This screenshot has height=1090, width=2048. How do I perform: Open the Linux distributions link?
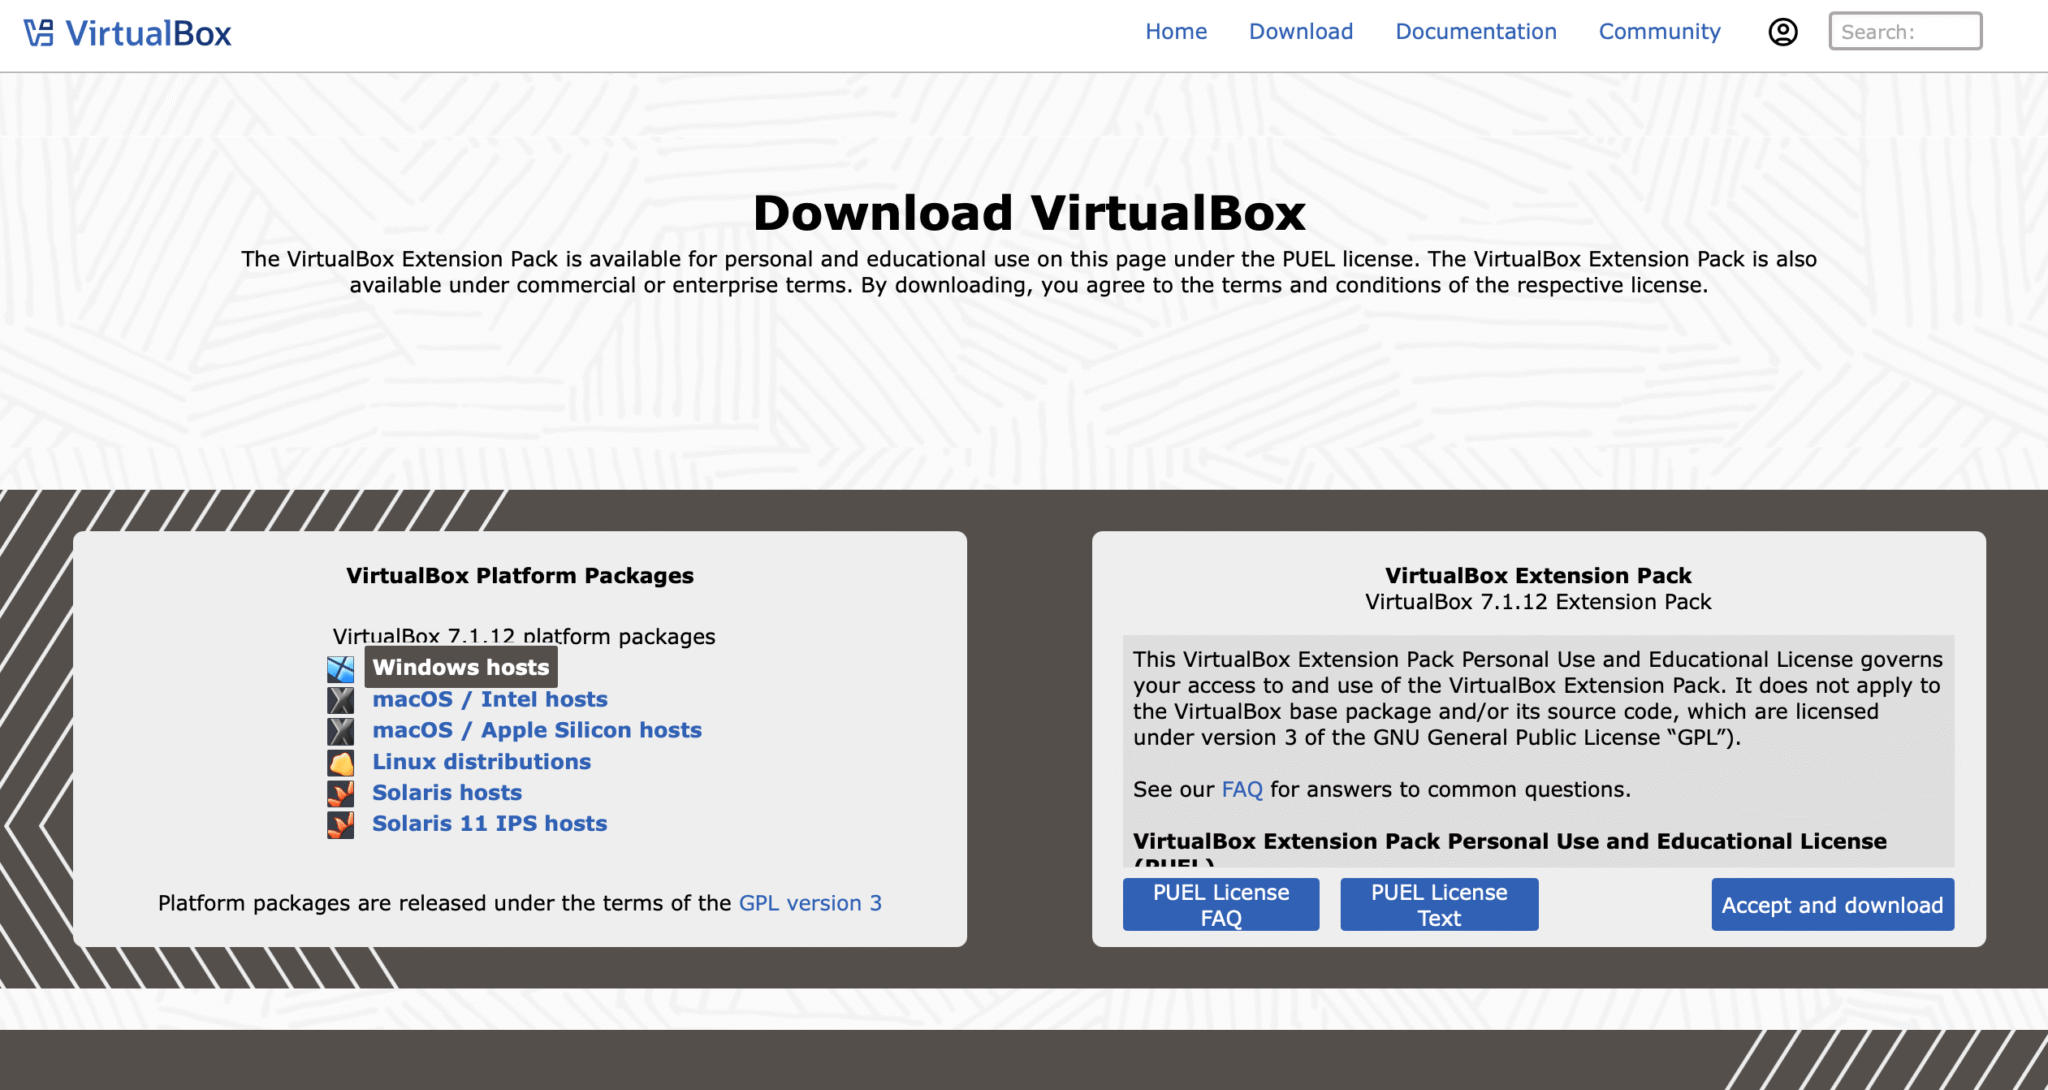pyautogui.click(x=481, y=762)
